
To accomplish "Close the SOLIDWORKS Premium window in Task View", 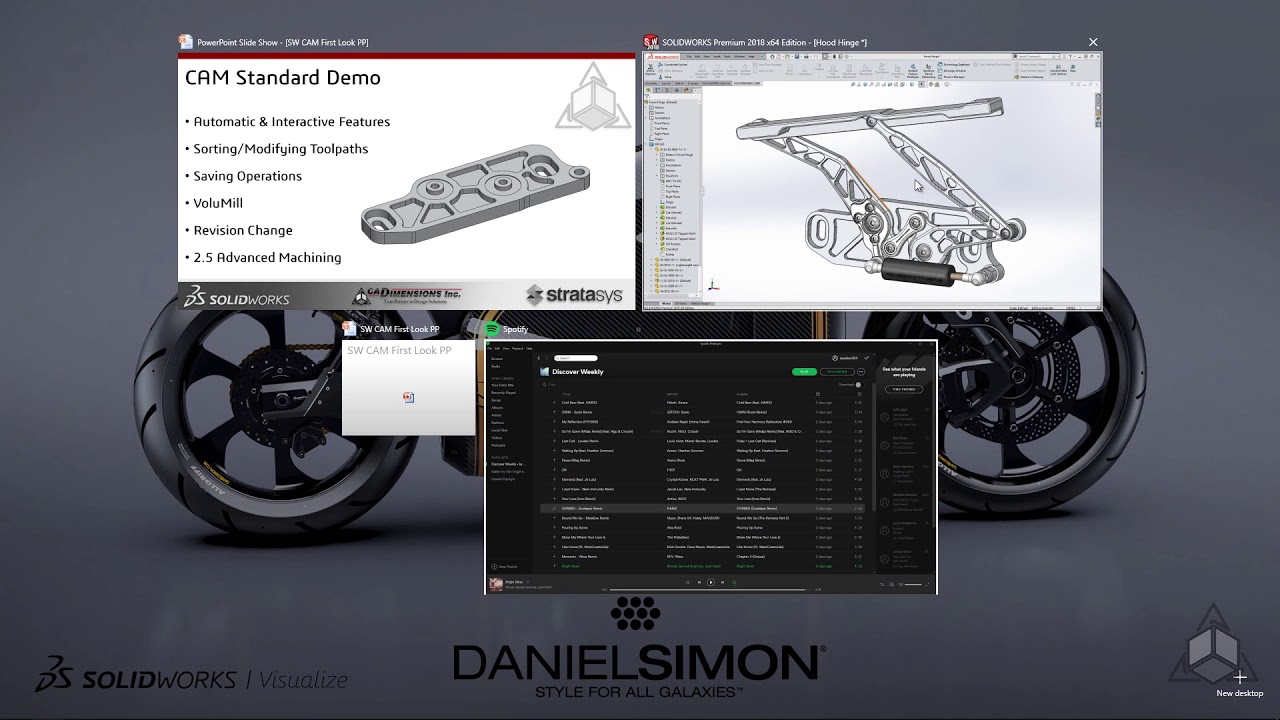I will (x=1093, y=42).
